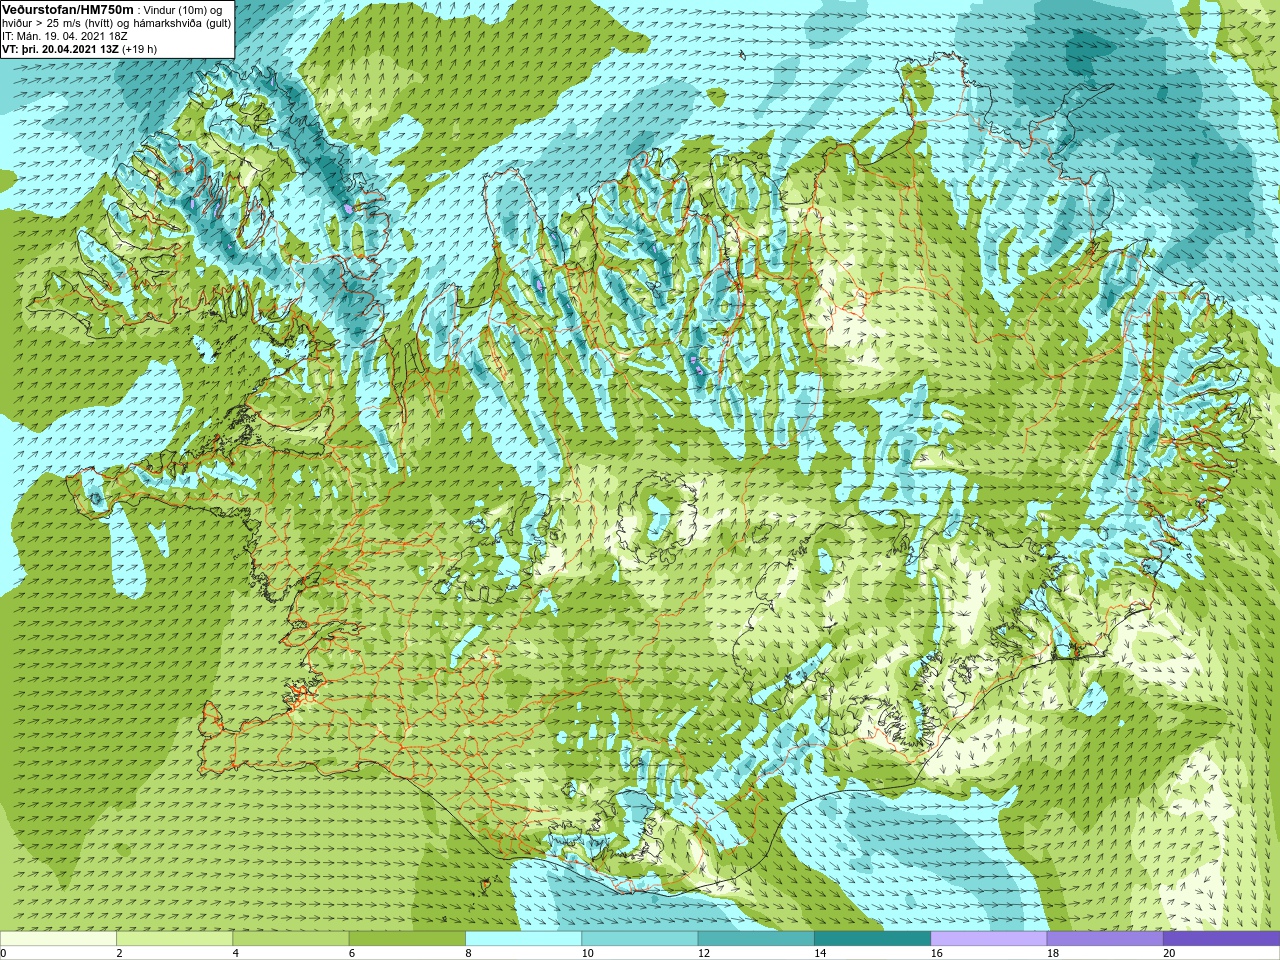This screenshot has height=960, width=1280.
Task: Click the legend scale label "18"
Action: coord(1053,954)
